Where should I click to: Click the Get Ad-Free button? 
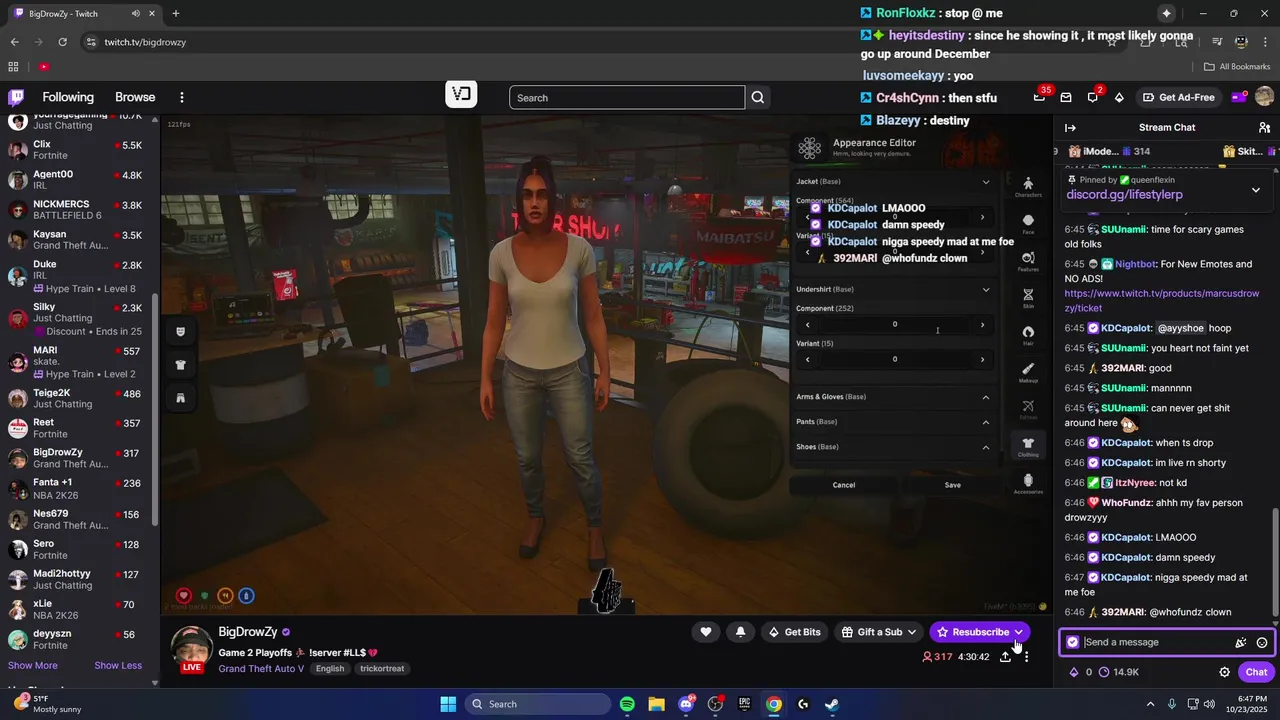tap(1178, 97)
